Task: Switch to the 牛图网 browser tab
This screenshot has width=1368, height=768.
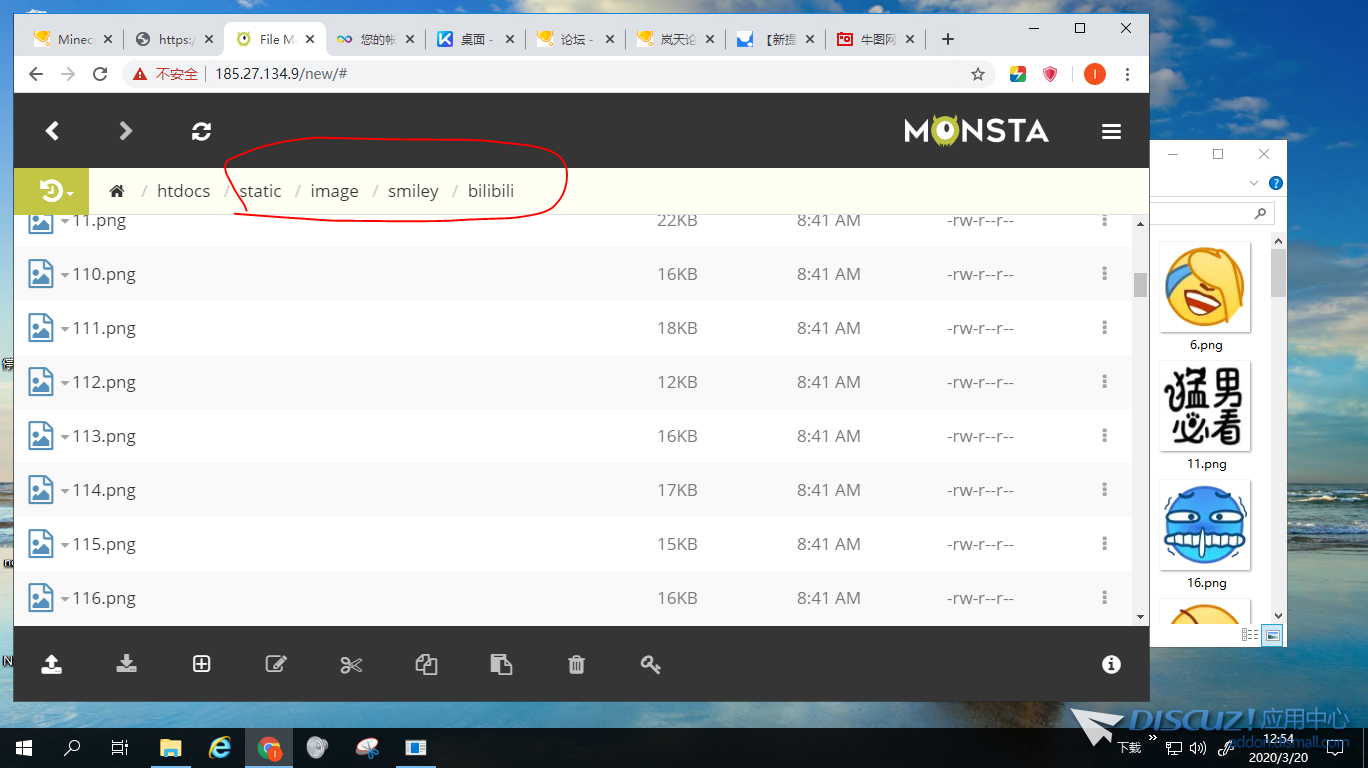Action: pyautogui.click(x=875, y=39)
